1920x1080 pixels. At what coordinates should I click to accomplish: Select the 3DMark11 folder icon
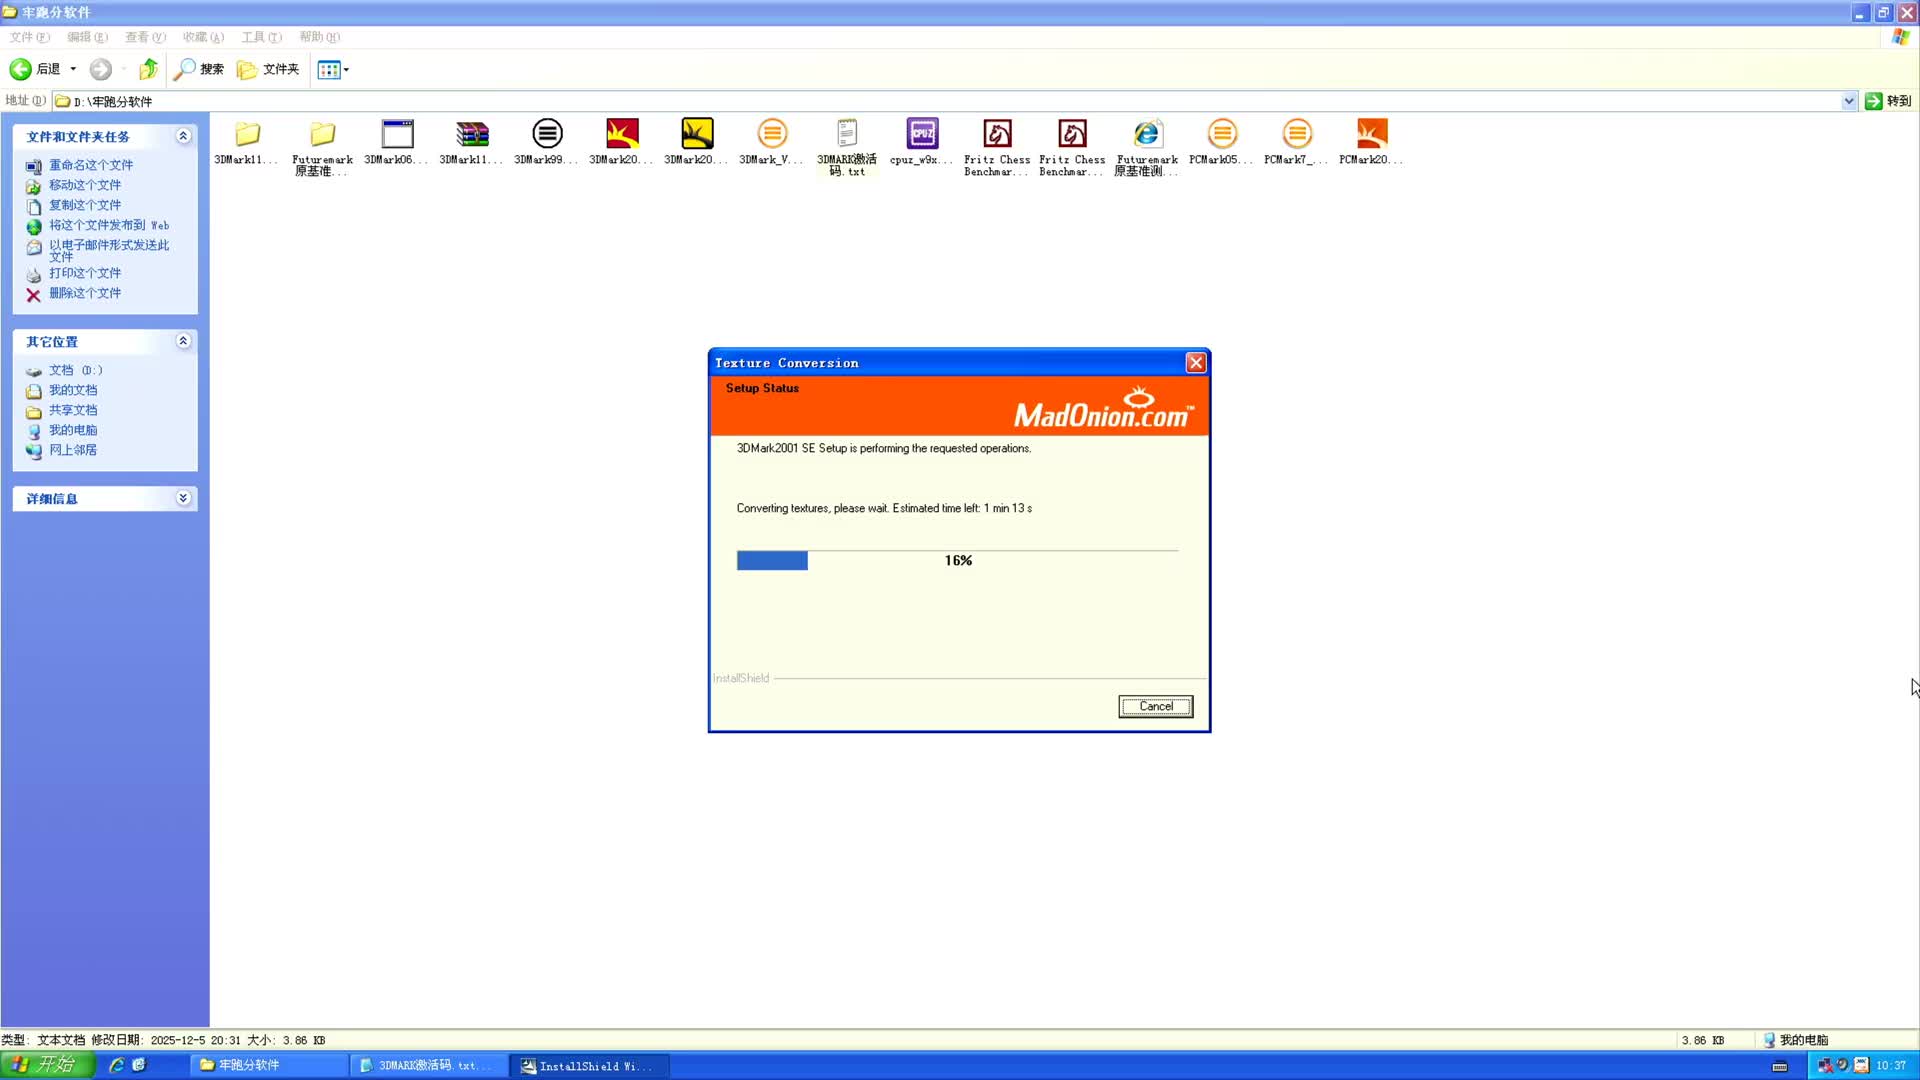point(247,134)
